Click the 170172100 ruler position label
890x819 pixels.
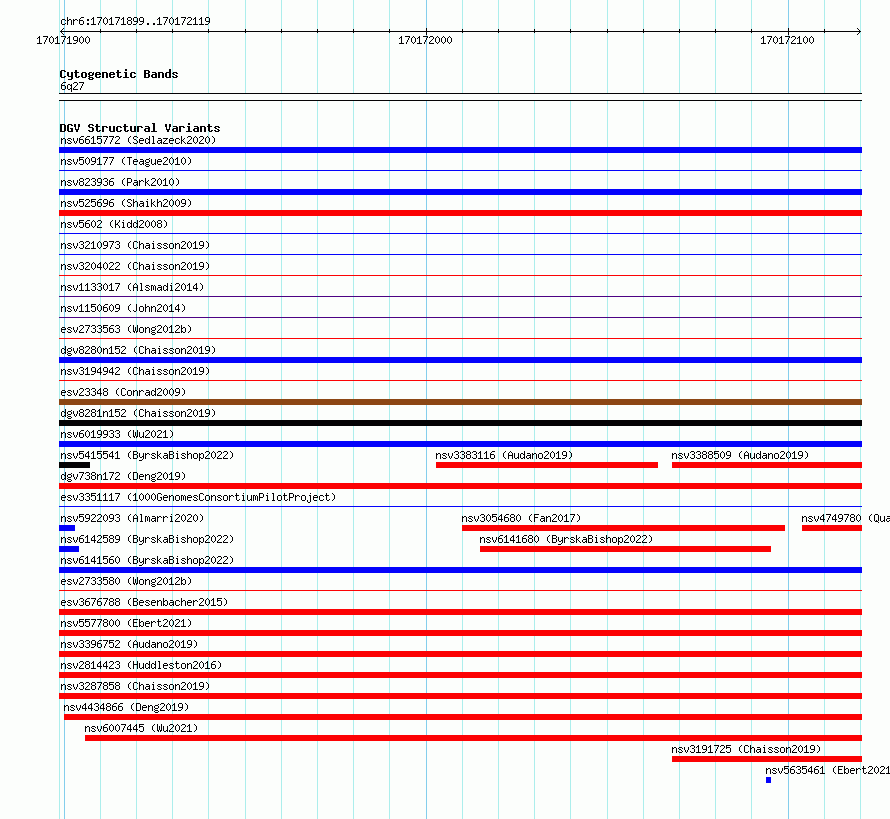pos(787,40)
